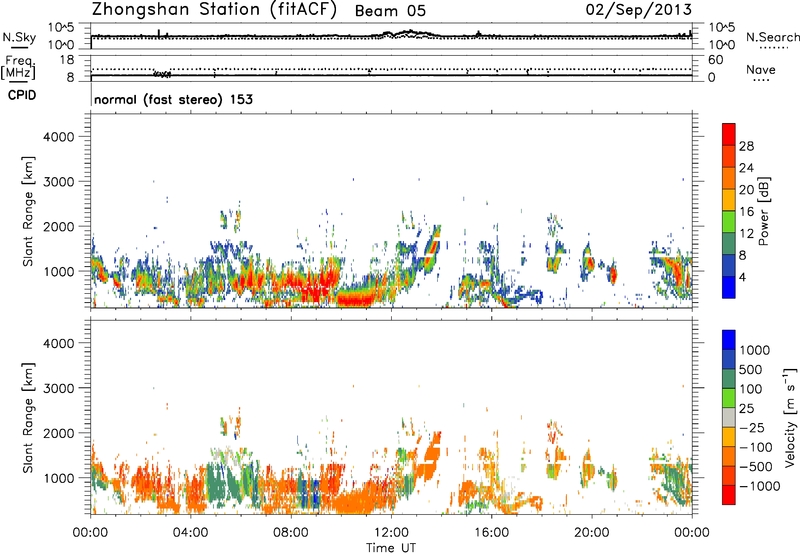This screenshot has height=554, width=800.
Task: Click the noise bump near 12:30 in N.Sky trace
Action: click(x=408, y=34)
